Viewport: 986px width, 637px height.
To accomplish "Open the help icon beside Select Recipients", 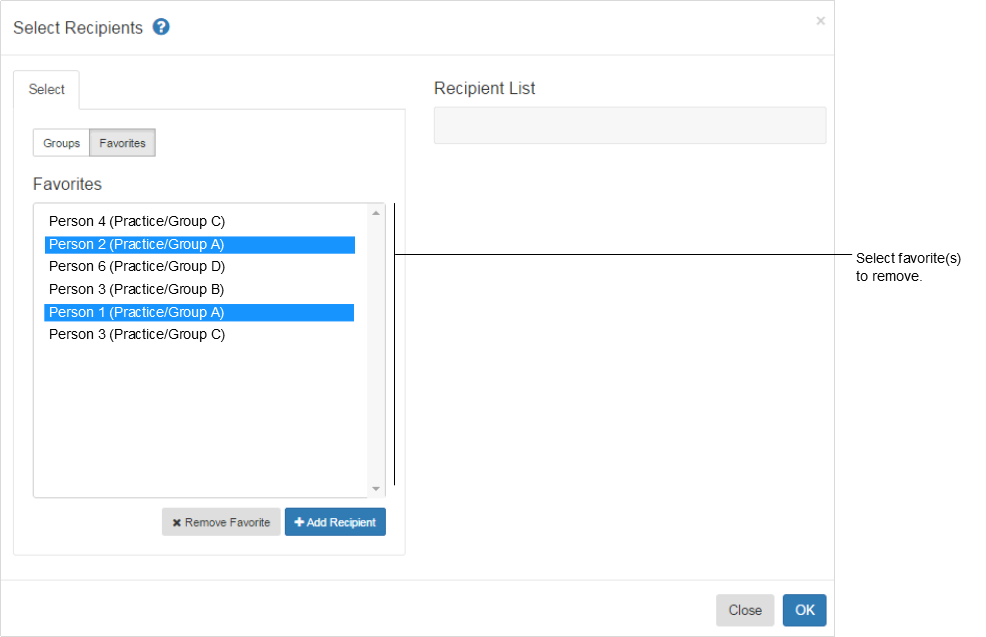I will coord(161,27).
